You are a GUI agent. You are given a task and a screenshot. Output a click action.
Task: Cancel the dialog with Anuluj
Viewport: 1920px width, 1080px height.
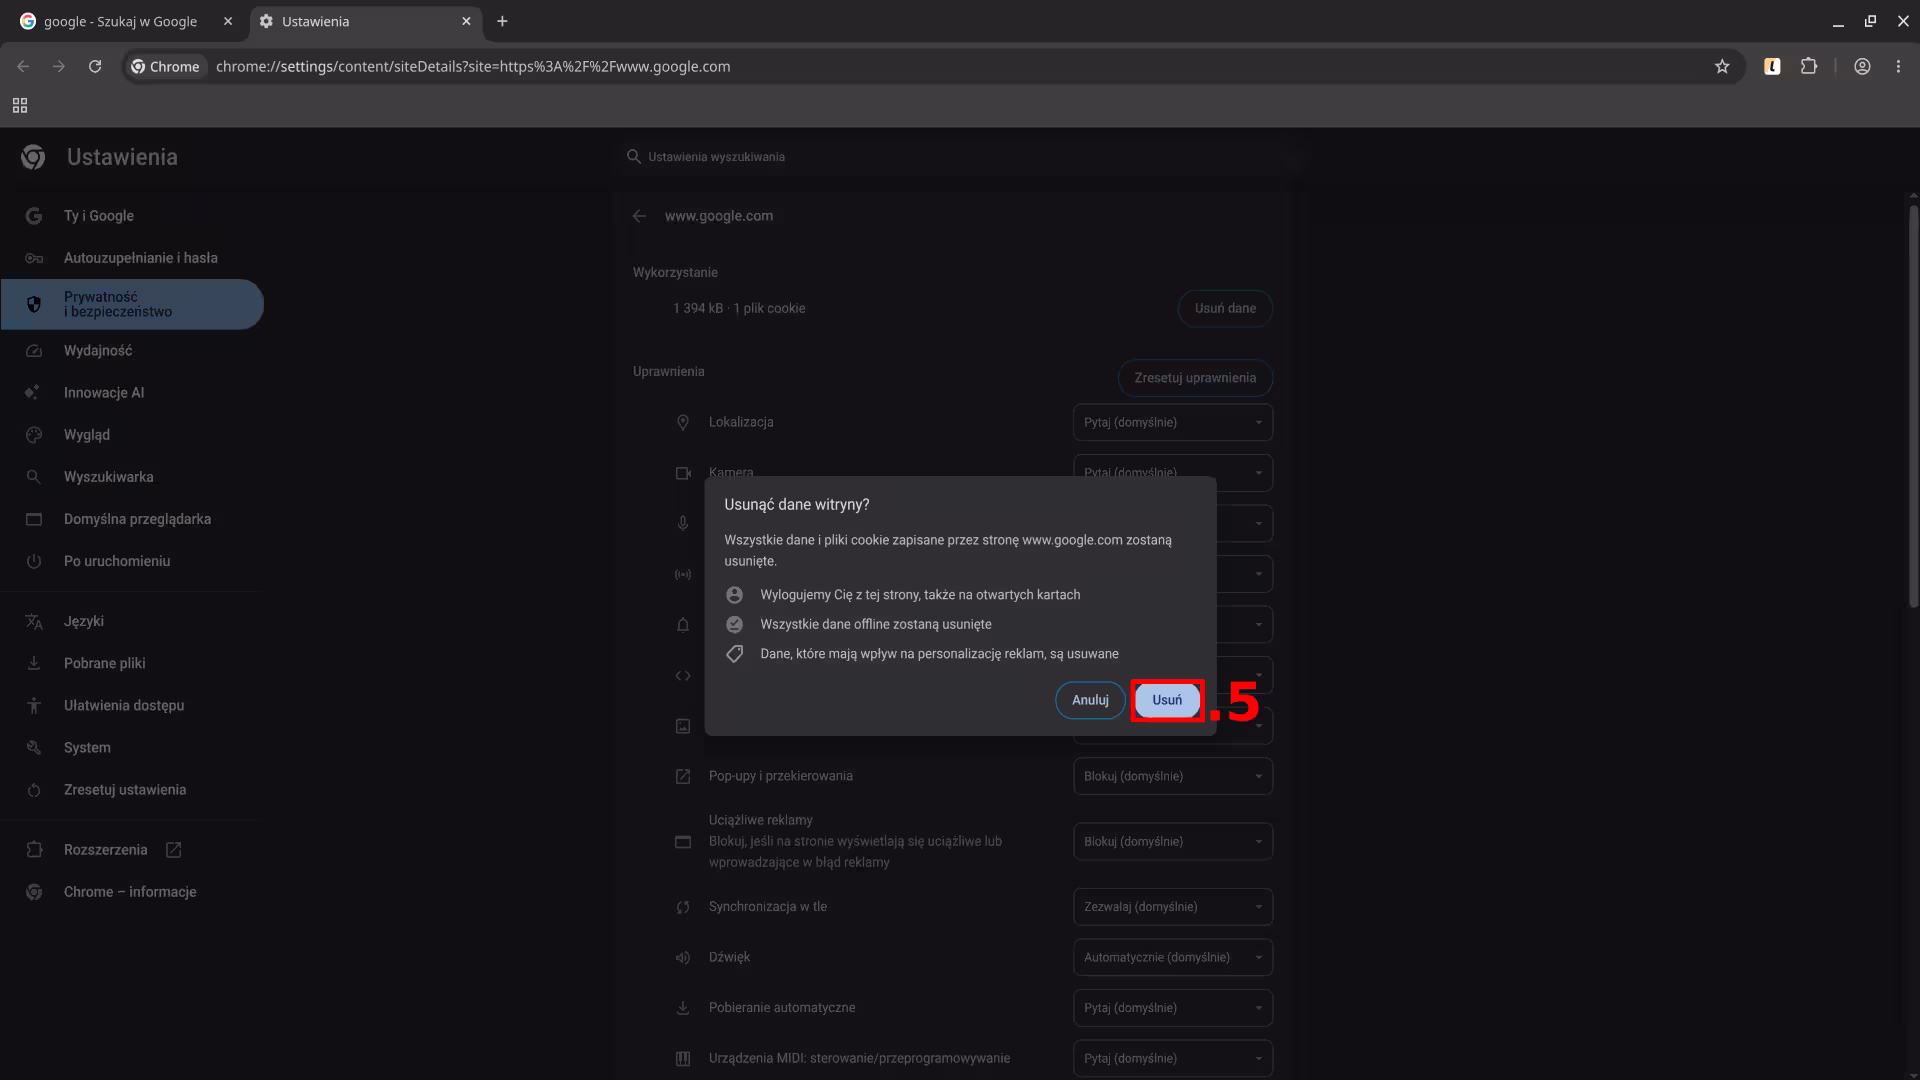(1090, 700)
